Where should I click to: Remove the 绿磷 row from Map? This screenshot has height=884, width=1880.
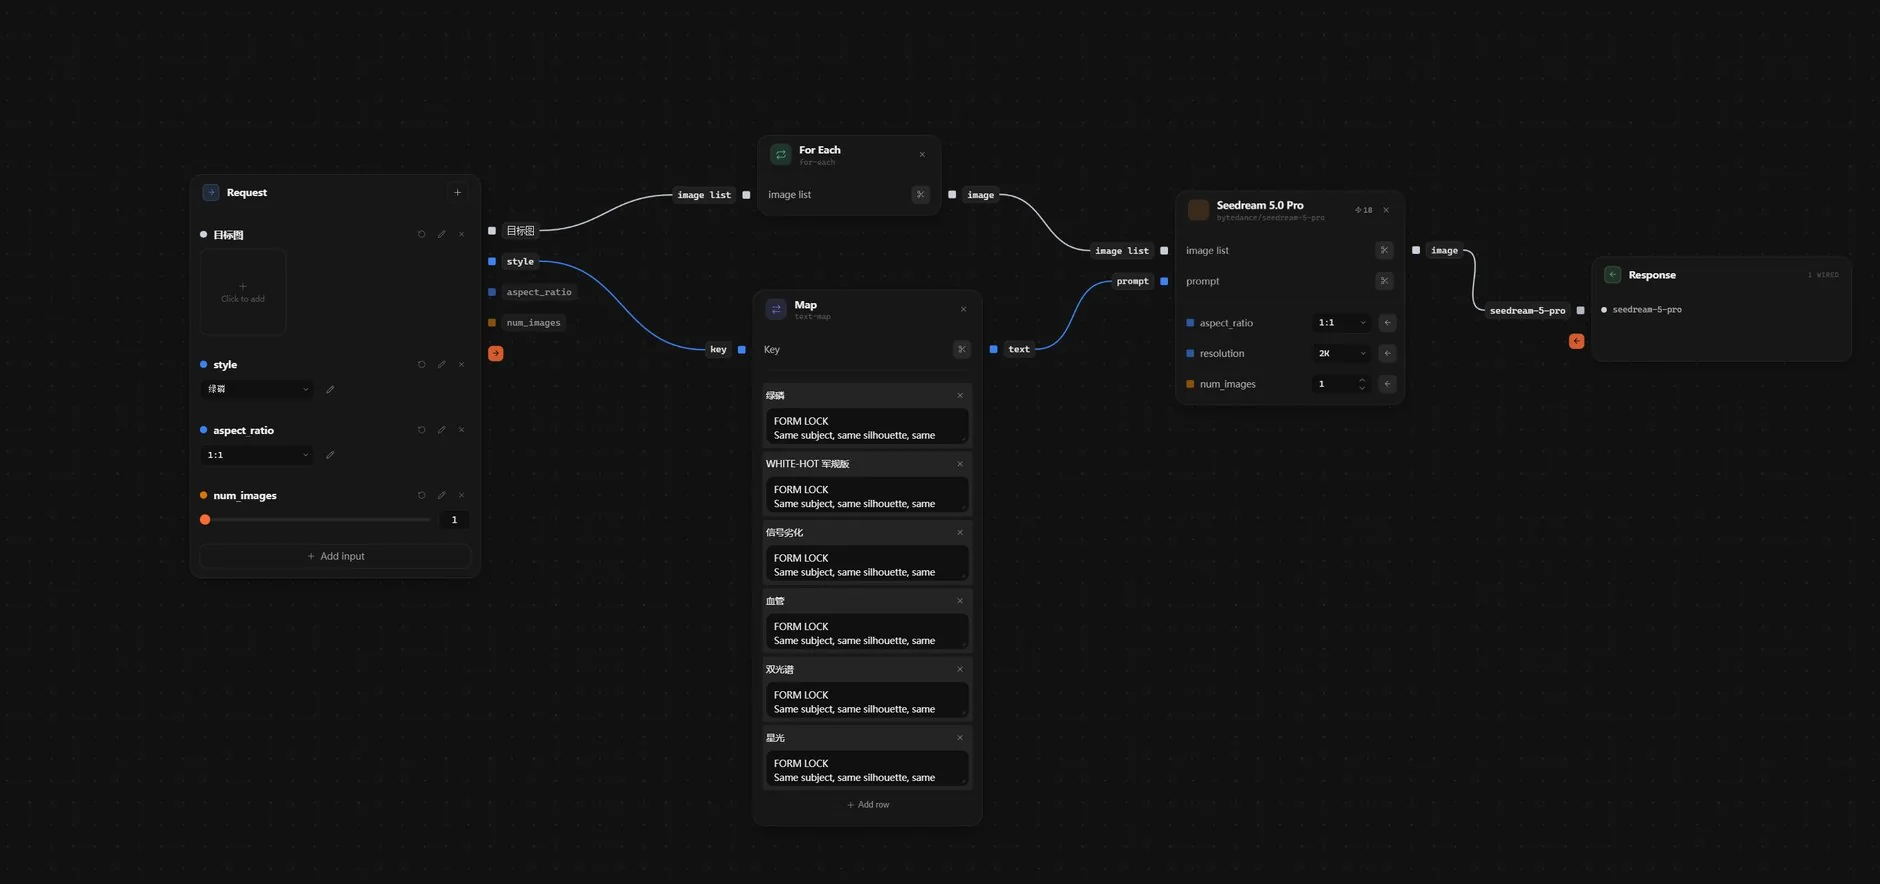point(960,396)
